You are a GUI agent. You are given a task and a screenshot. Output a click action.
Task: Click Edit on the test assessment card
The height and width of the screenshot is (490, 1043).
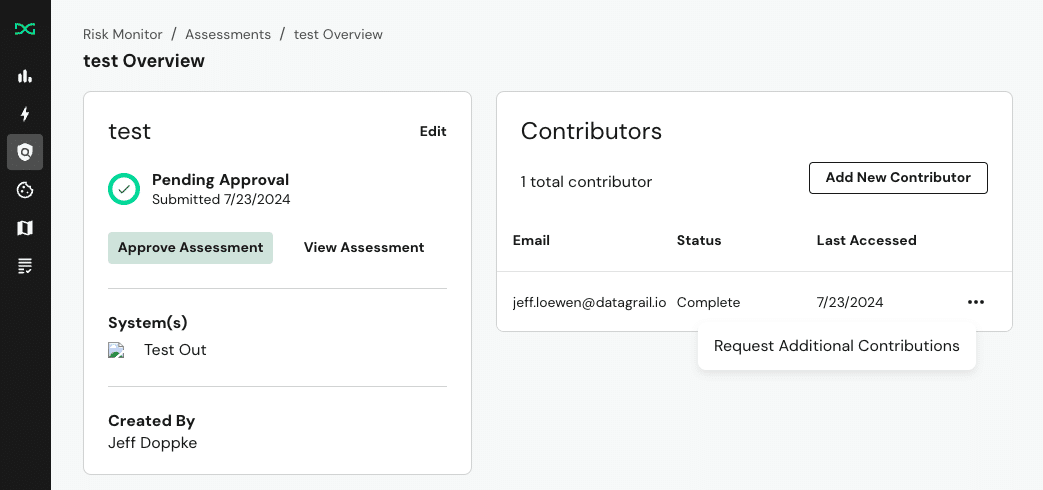433,131
